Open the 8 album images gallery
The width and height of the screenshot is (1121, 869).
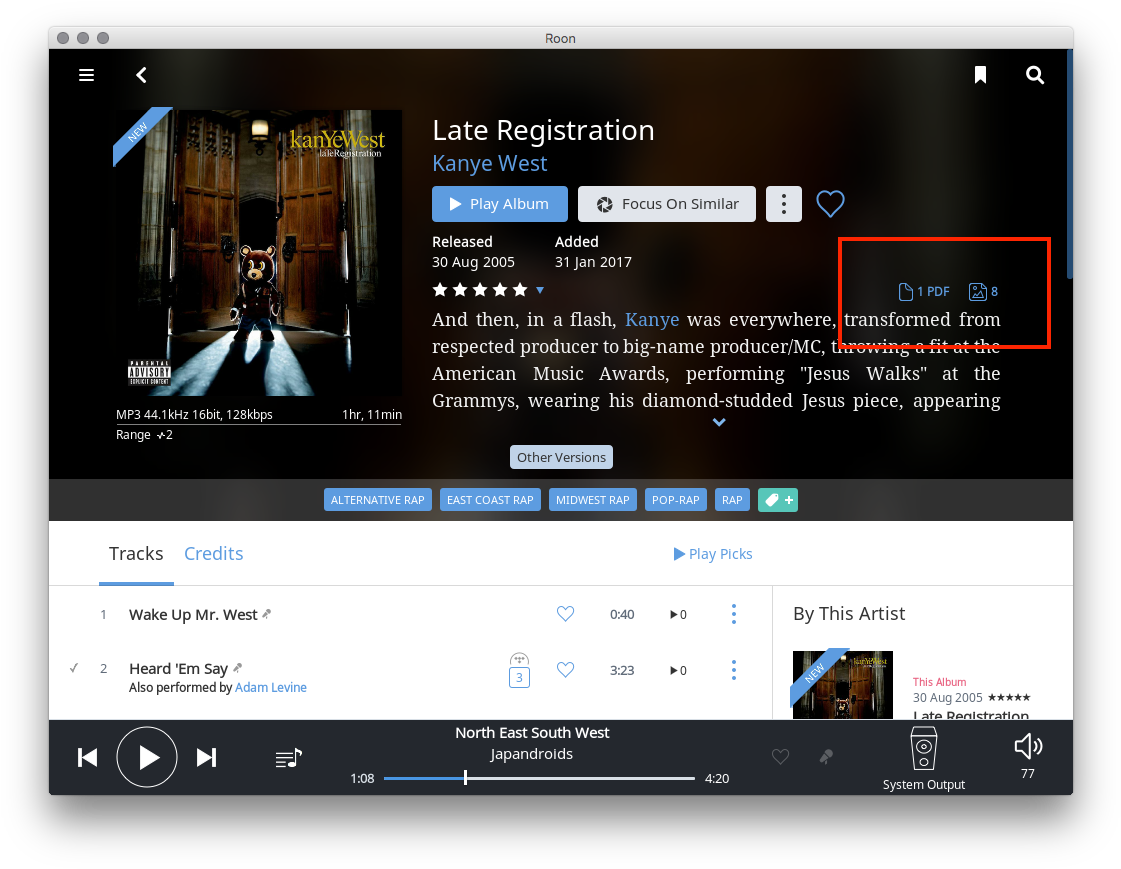pos(983,292)
